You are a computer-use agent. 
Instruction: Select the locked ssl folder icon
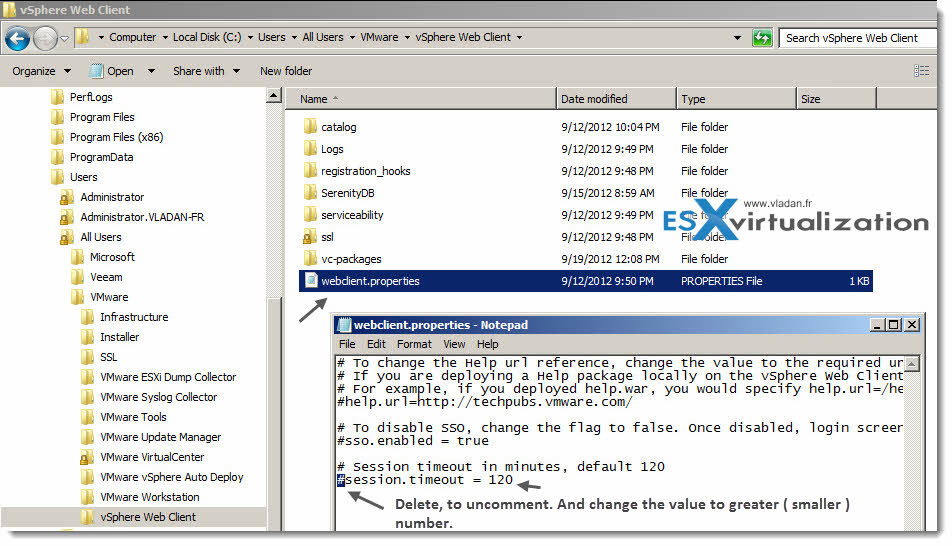tap(310, 236)
